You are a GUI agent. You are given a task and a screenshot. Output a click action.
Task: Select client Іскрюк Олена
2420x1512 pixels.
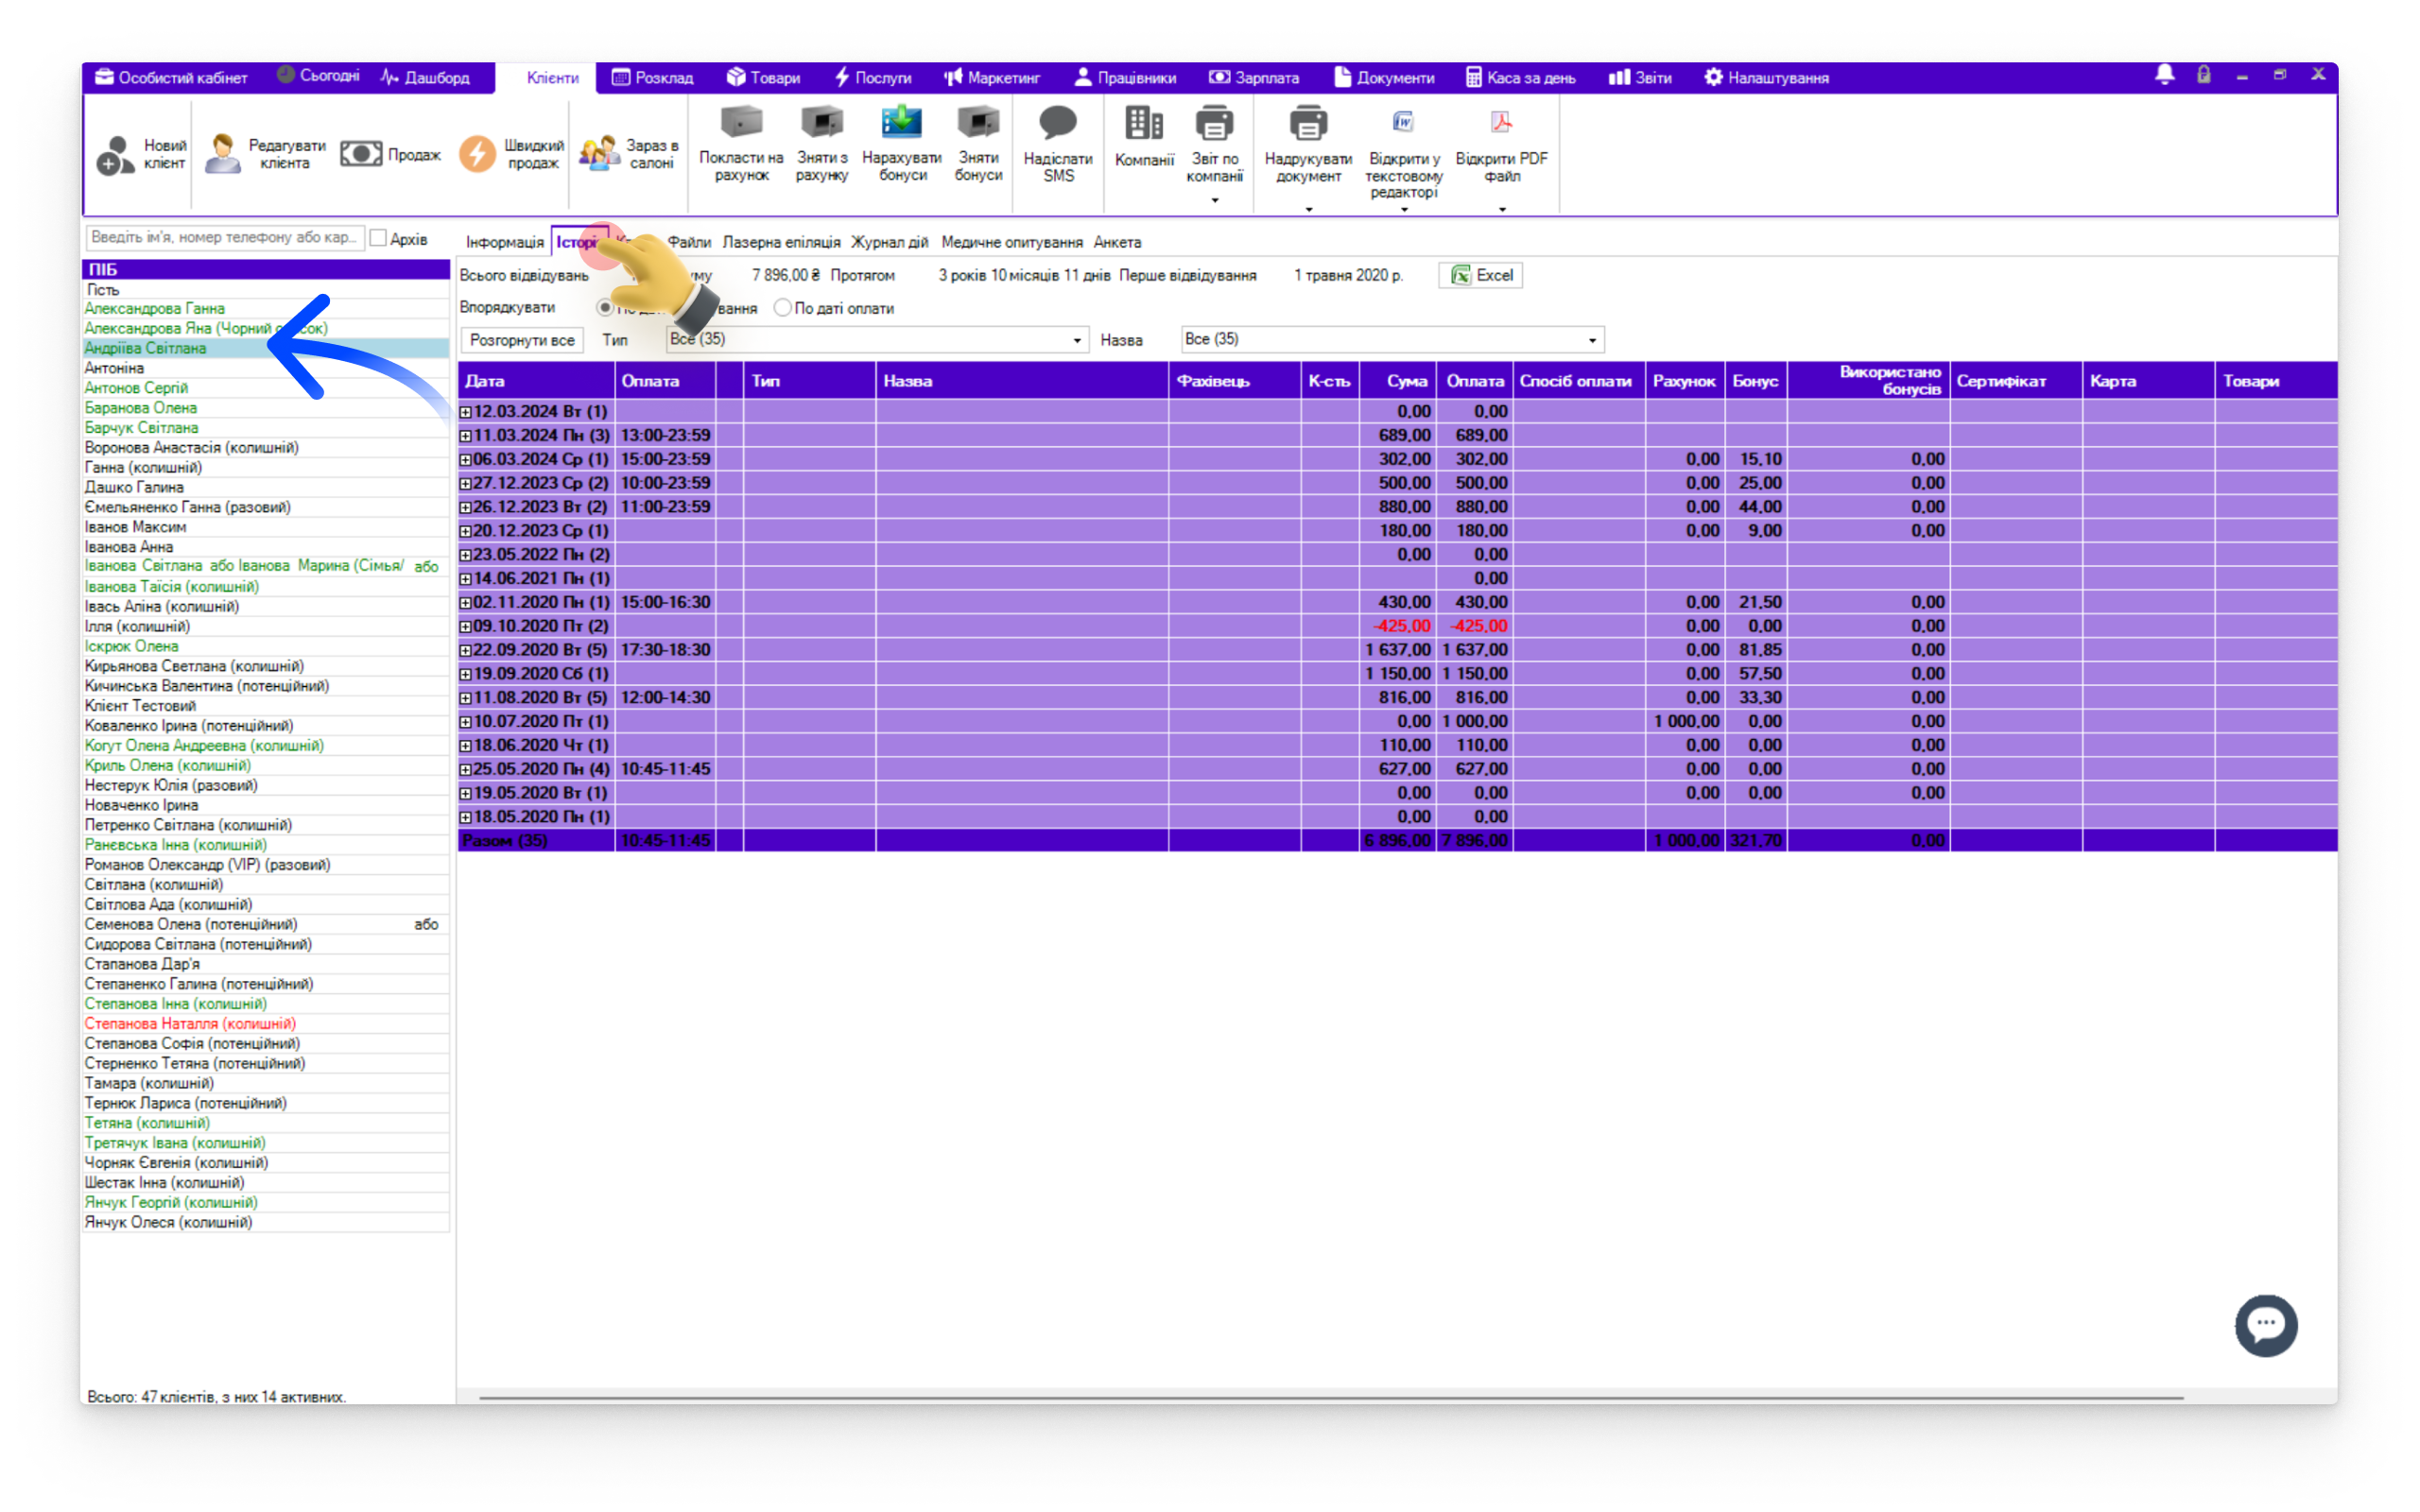click(265, 647)
